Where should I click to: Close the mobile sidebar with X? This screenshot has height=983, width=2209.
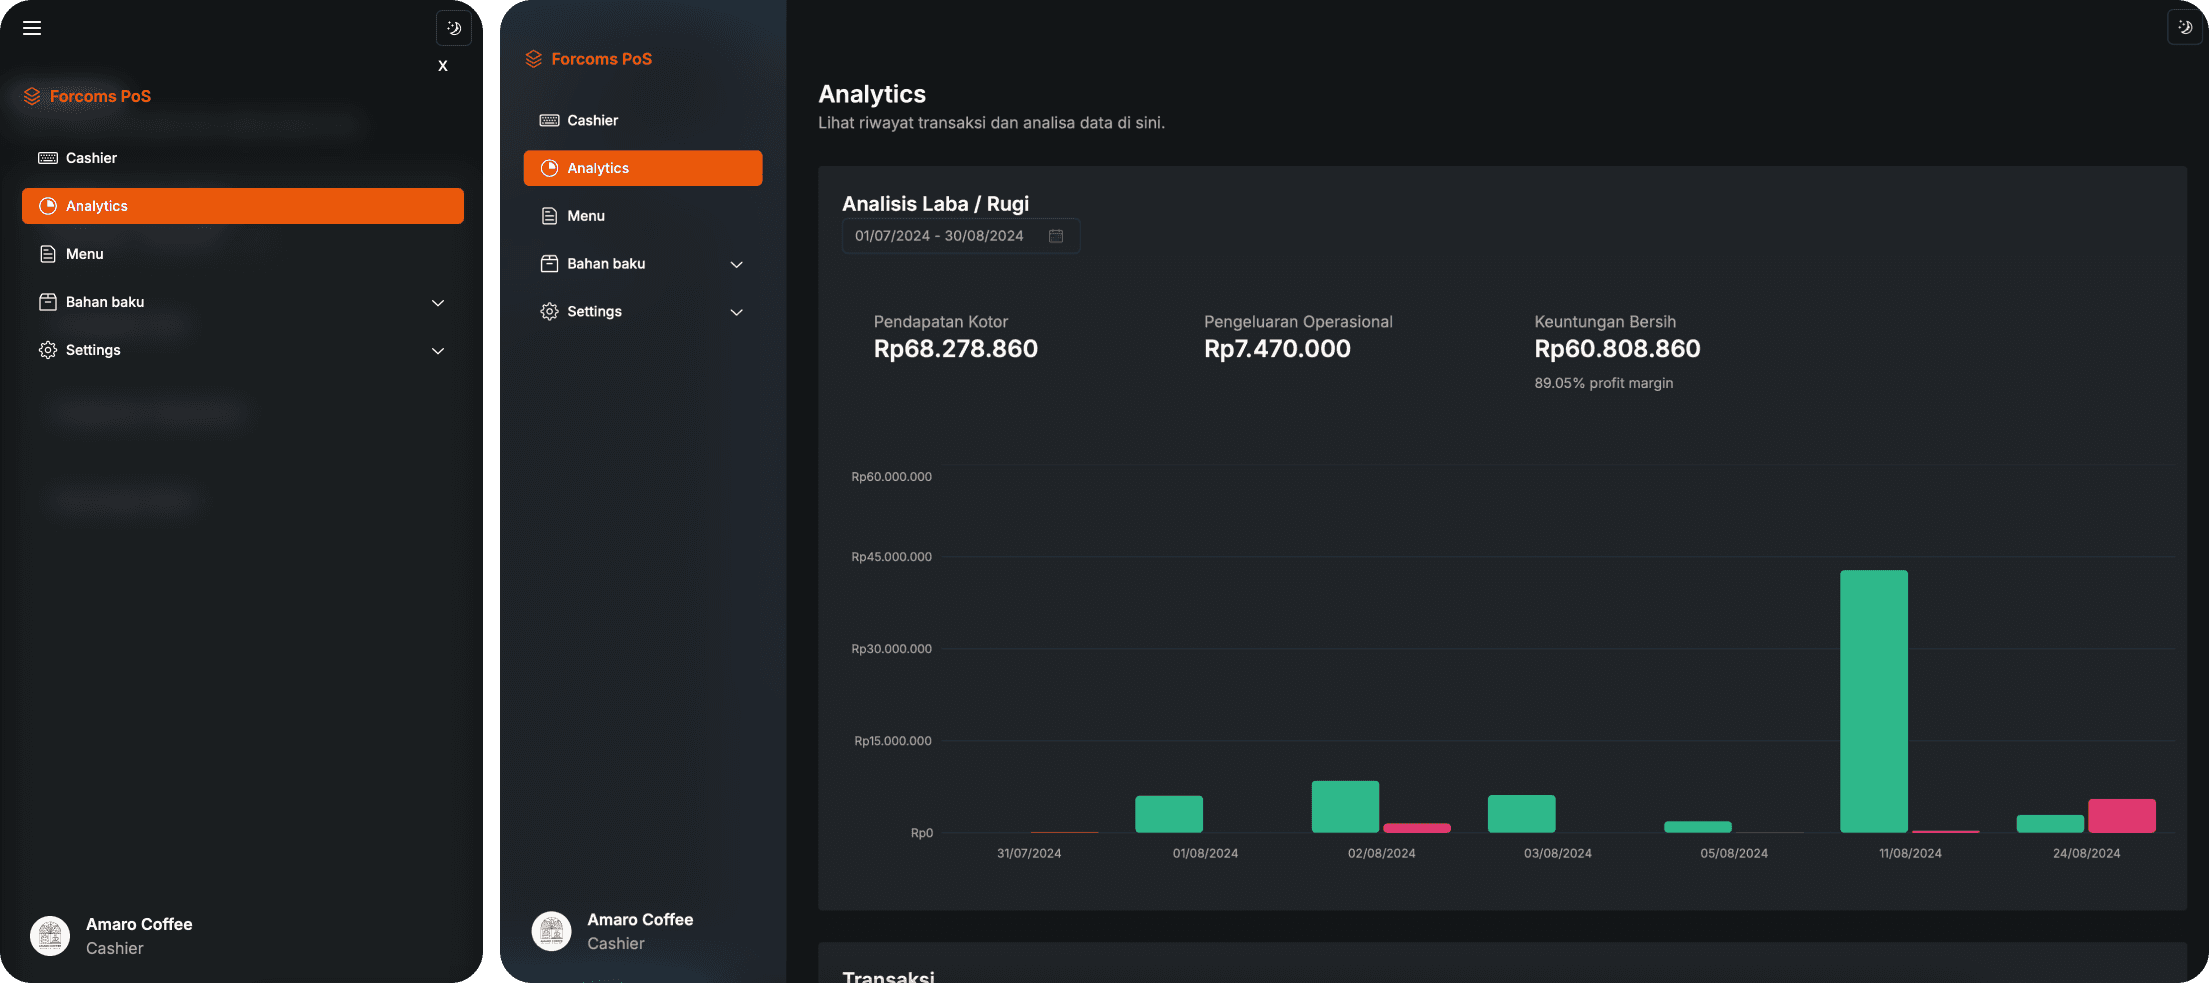pyautogui.click(x=442, y=66)
